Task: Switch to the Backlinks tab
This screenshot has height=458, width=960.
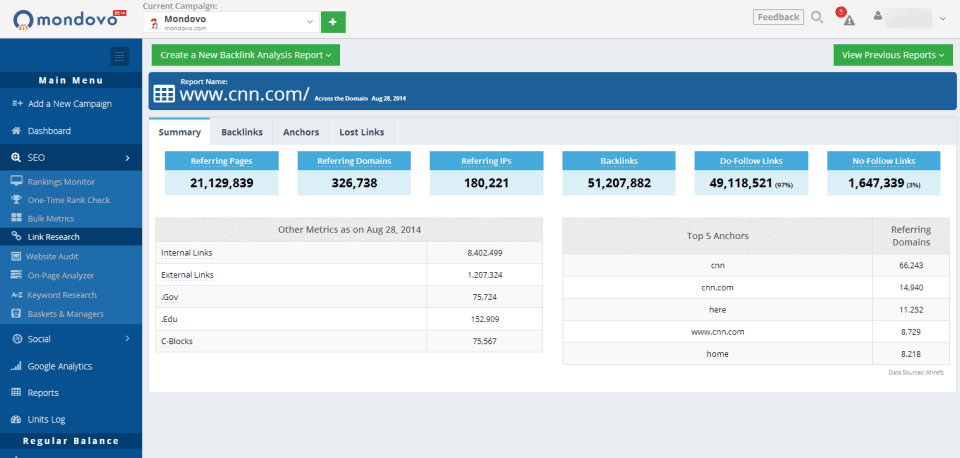Action: pyautogui.click(x=242, y=132)
